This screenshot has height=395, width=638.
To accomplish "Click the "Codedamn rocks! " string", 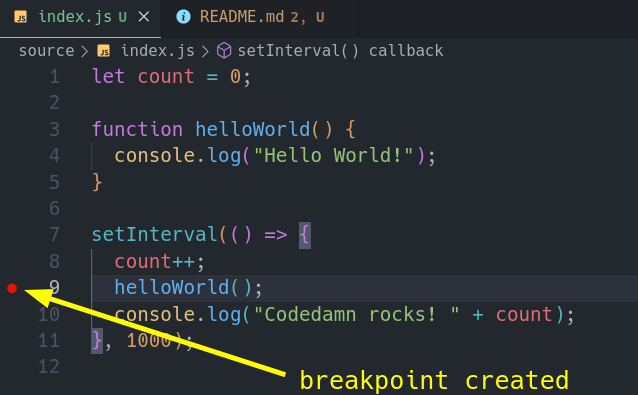I will point(356,314).
